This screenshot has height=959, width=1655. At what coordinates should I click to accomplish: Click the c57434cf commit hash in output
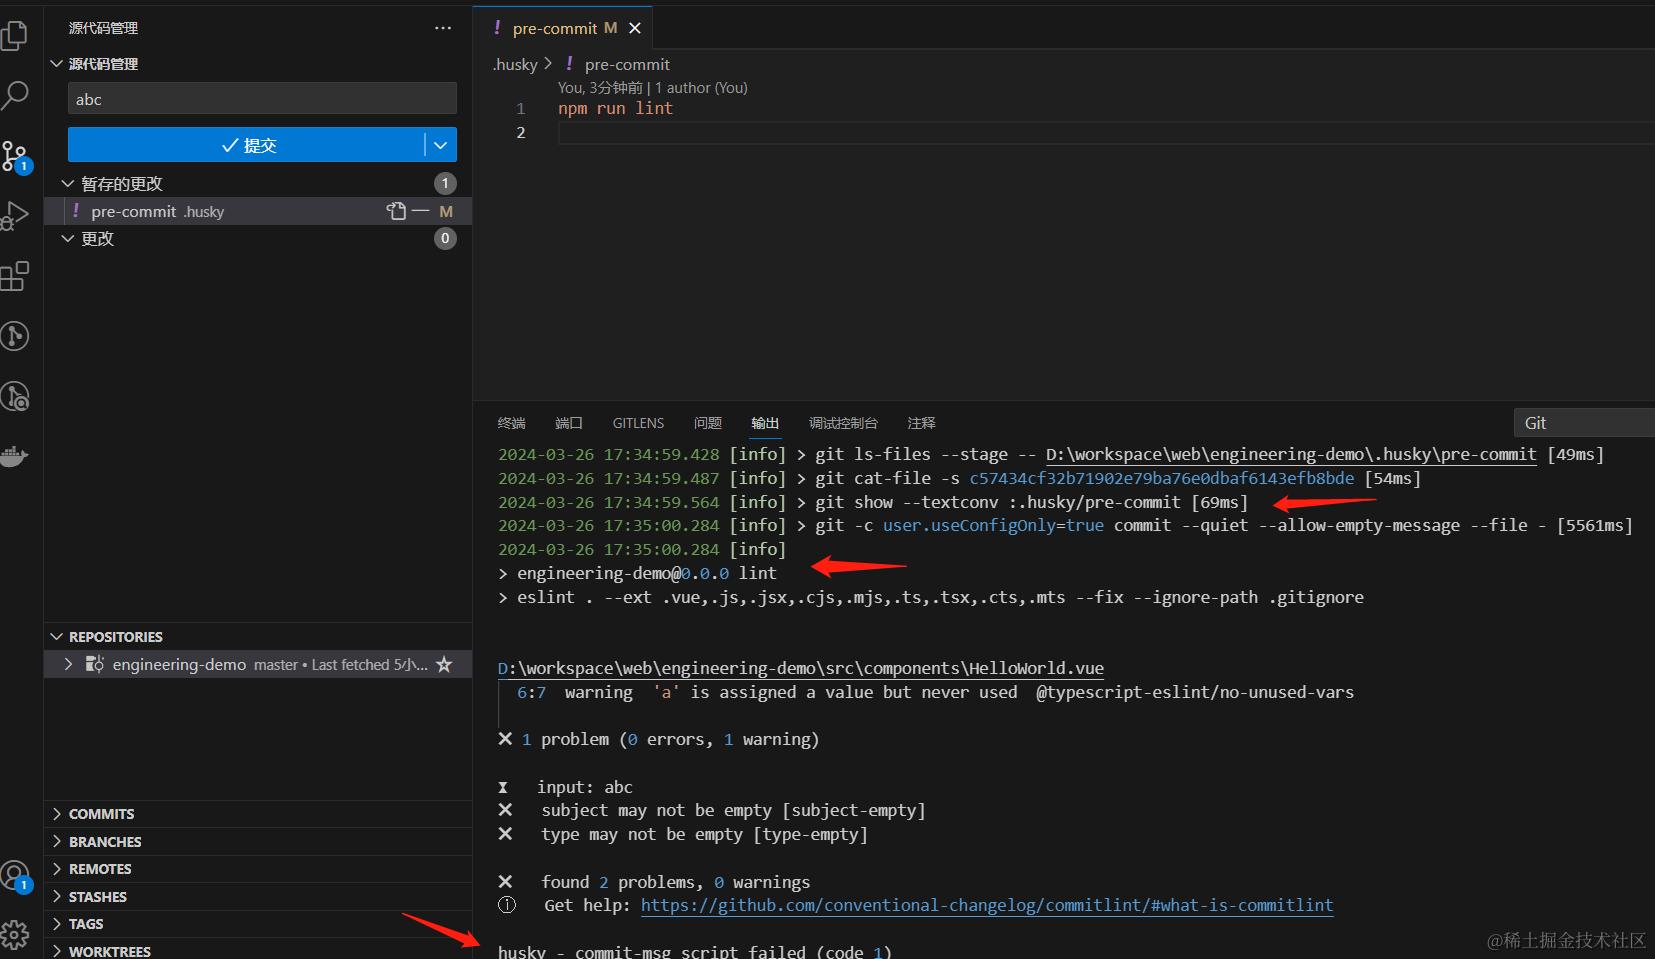pos(1161,478)
